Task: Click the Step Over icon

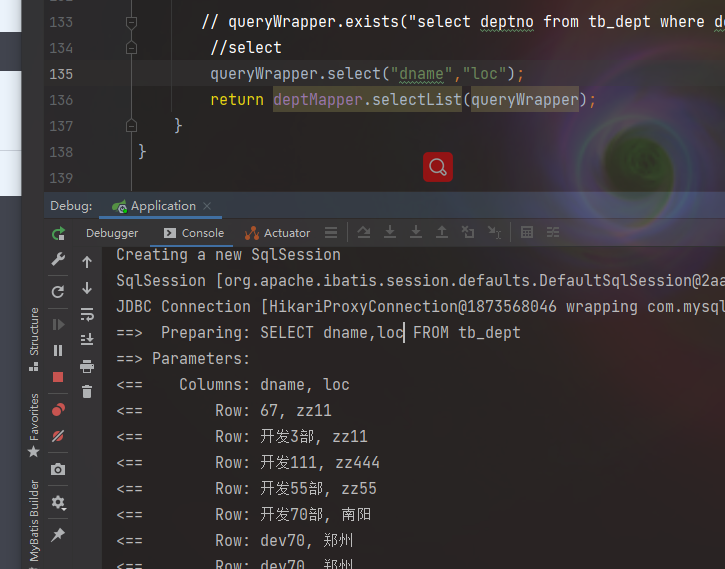Action: pos(364,232)
